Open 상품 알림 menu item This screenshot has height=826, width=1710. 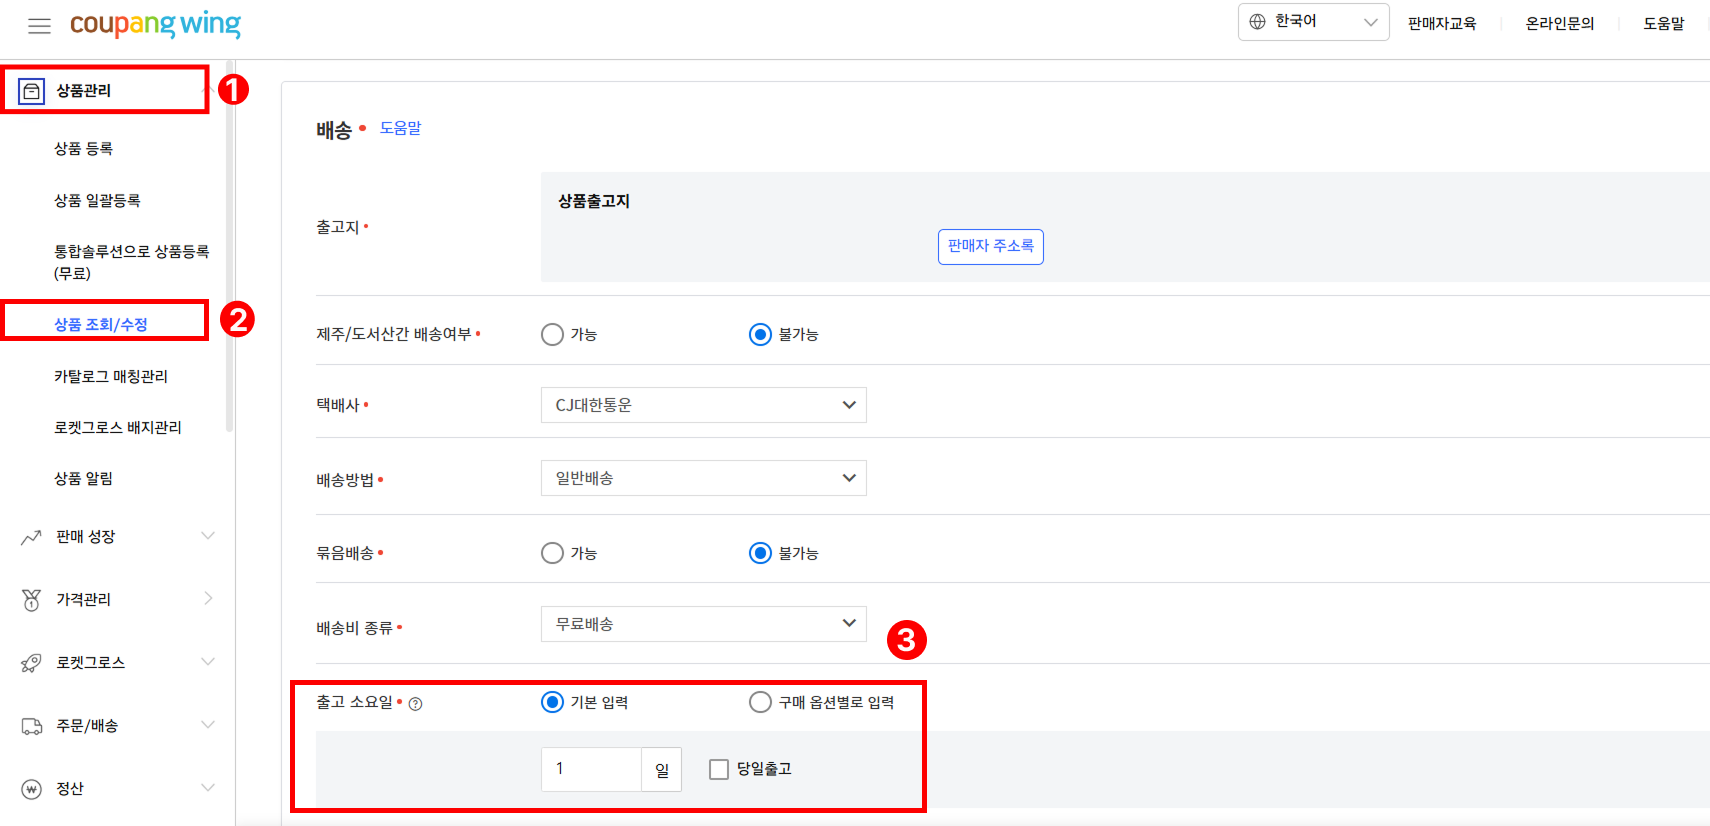tap(83, 478)
